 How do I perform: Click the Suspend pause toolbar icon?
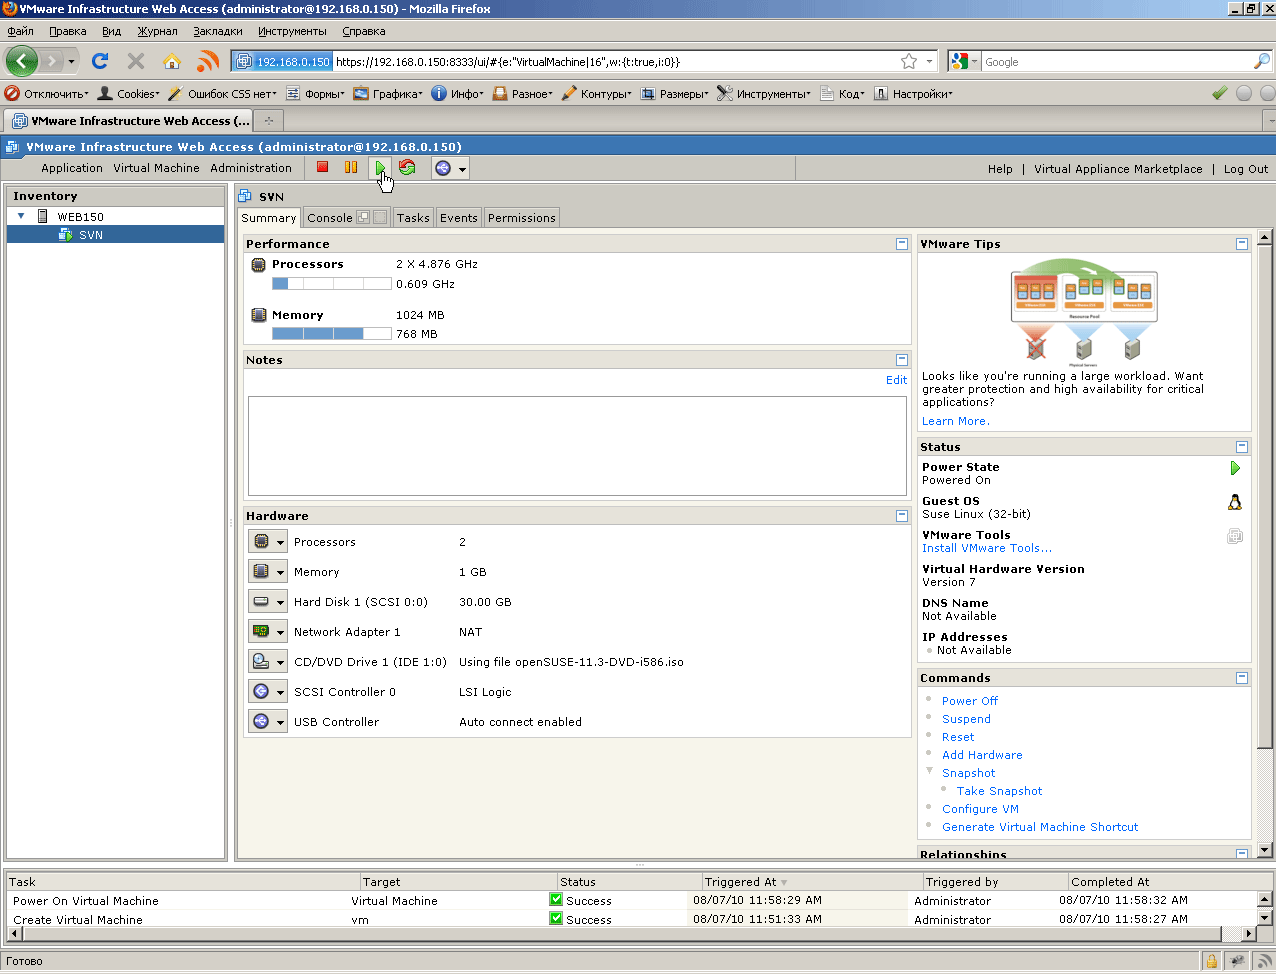(351, 168)
